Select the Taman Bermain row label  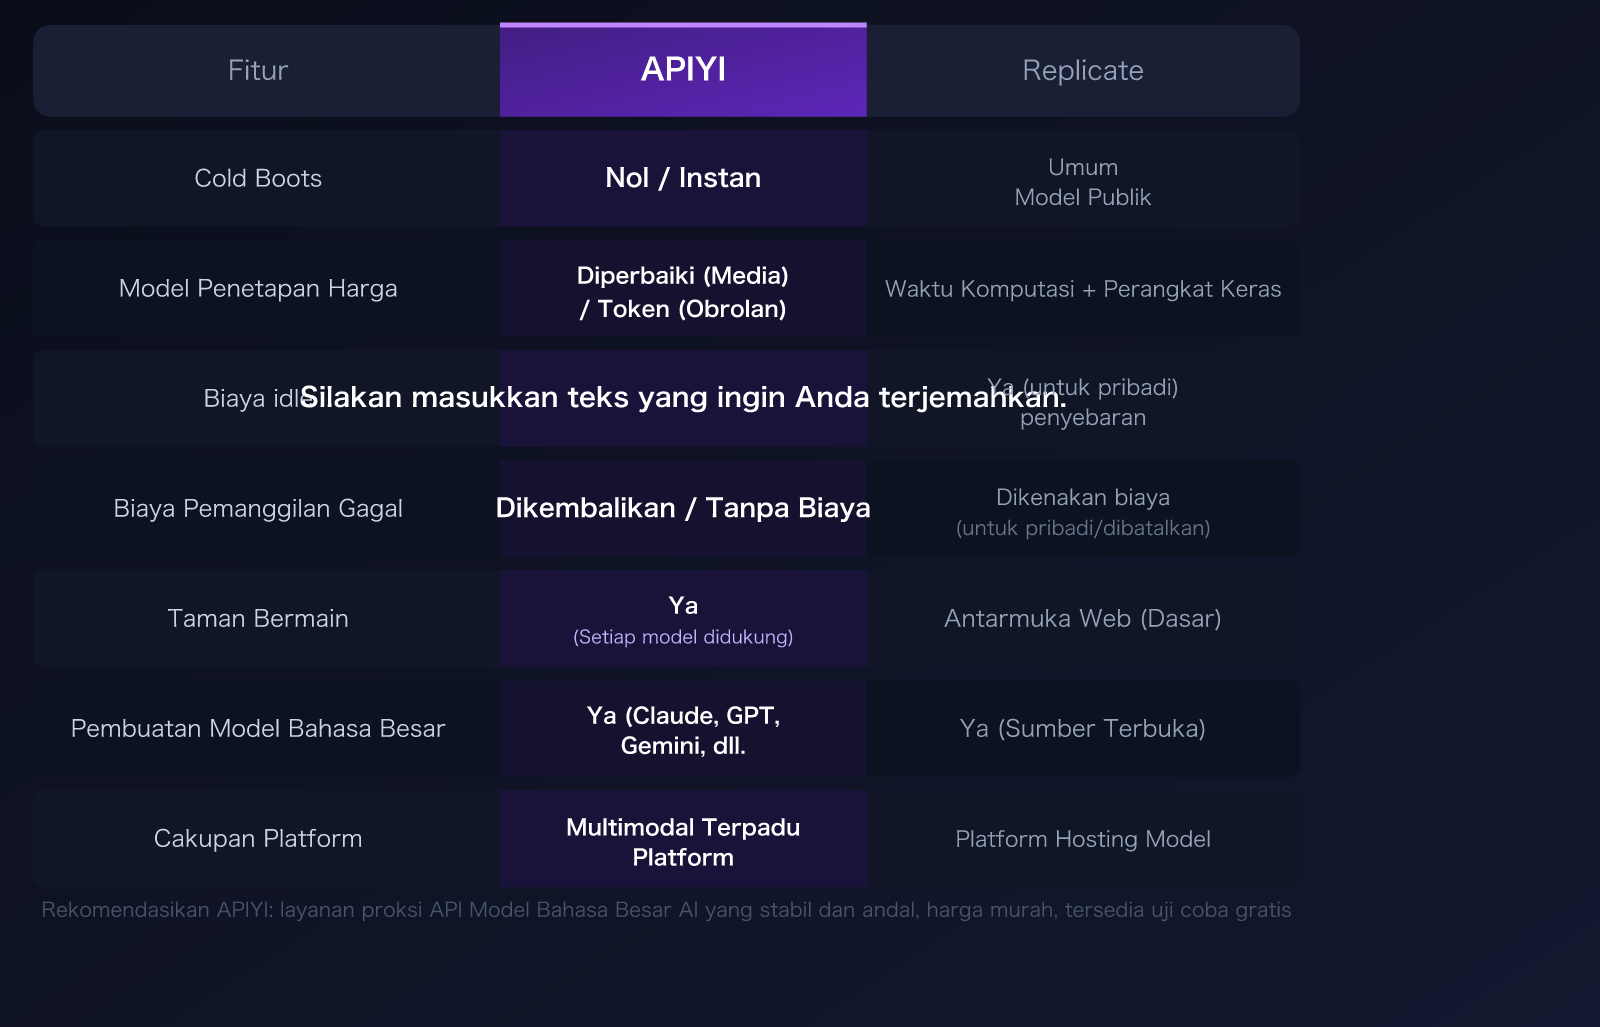[x=258, y=618]
